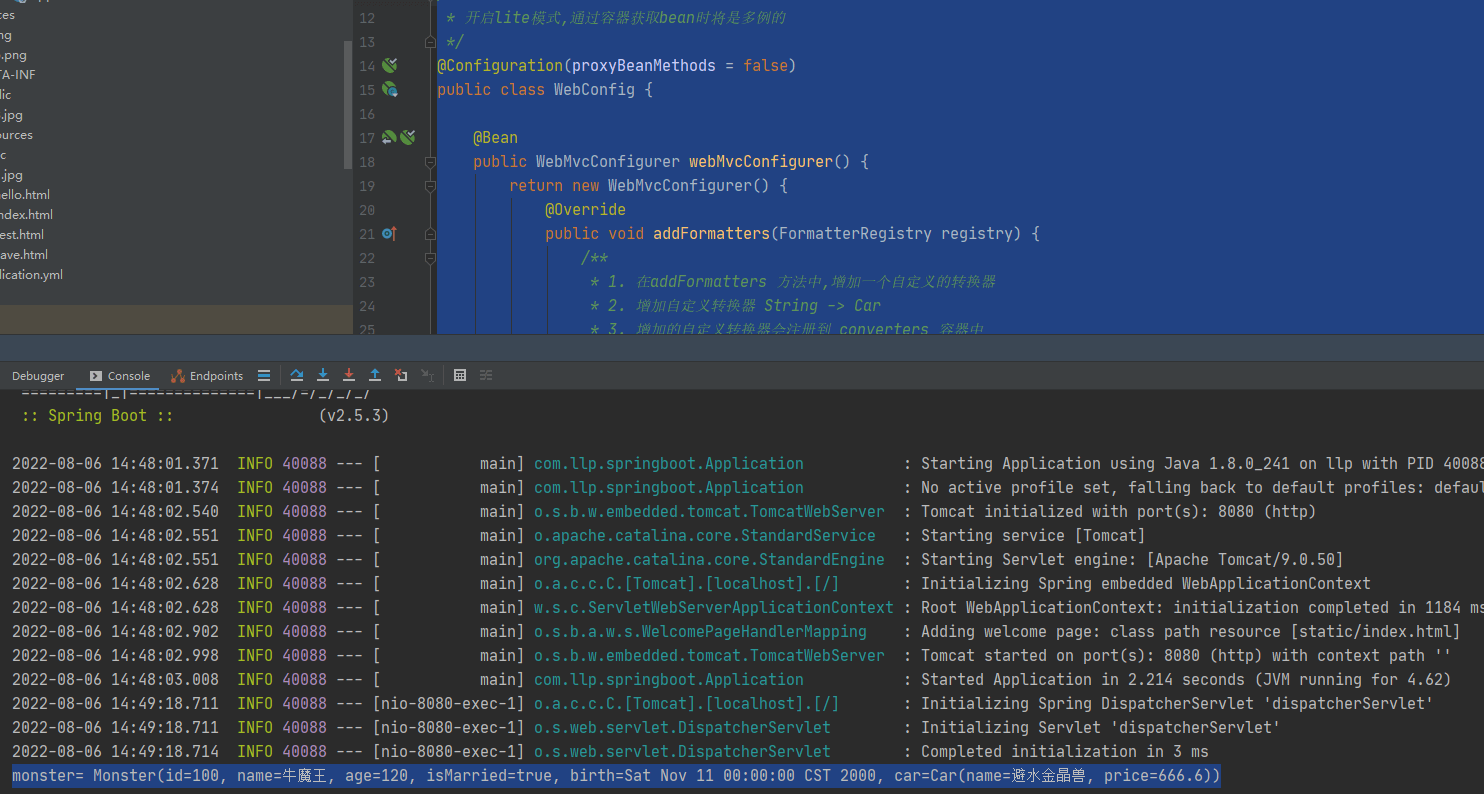The image size is (1484, 794).
Task: Switch to the Debugger tab
Action: coord(38,376)
